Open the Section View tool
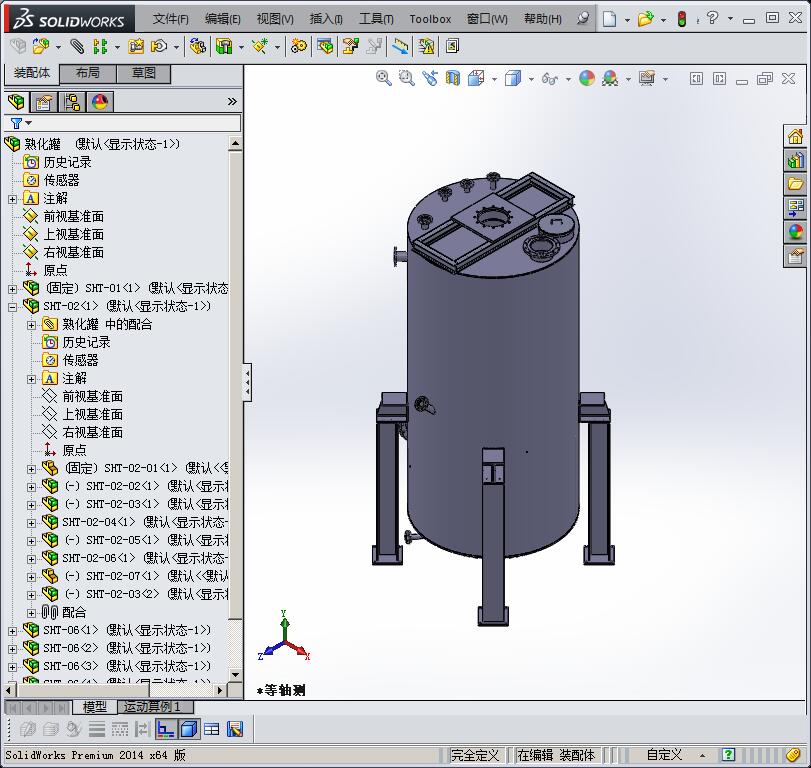The height and width of the screenshot is (768, 811). pos(454,78)
